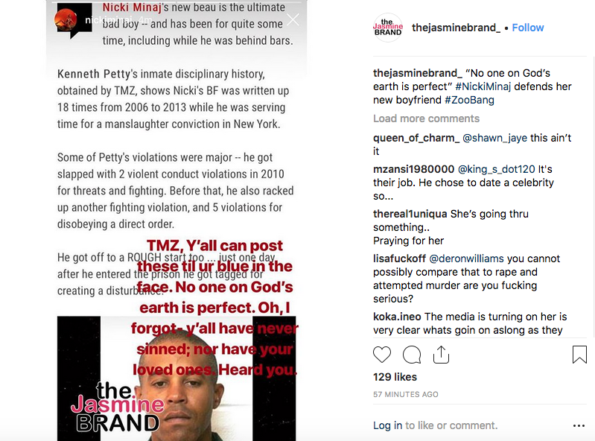Open comments via the speech bubble icon
595x441 pixels.
pyautogui.click(x=412, y=355)
